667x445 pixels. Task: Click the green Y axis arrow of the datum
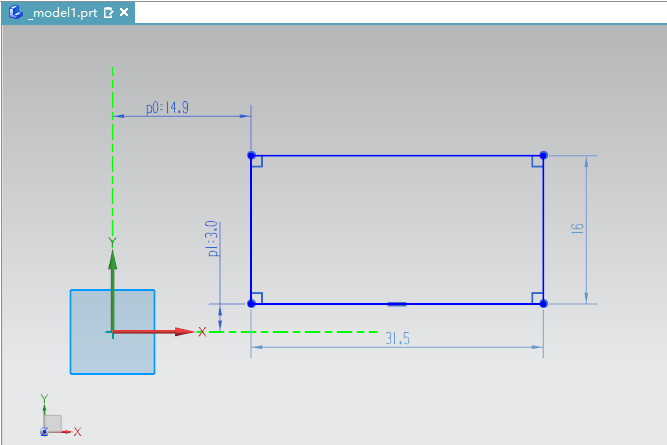[113, 289]
